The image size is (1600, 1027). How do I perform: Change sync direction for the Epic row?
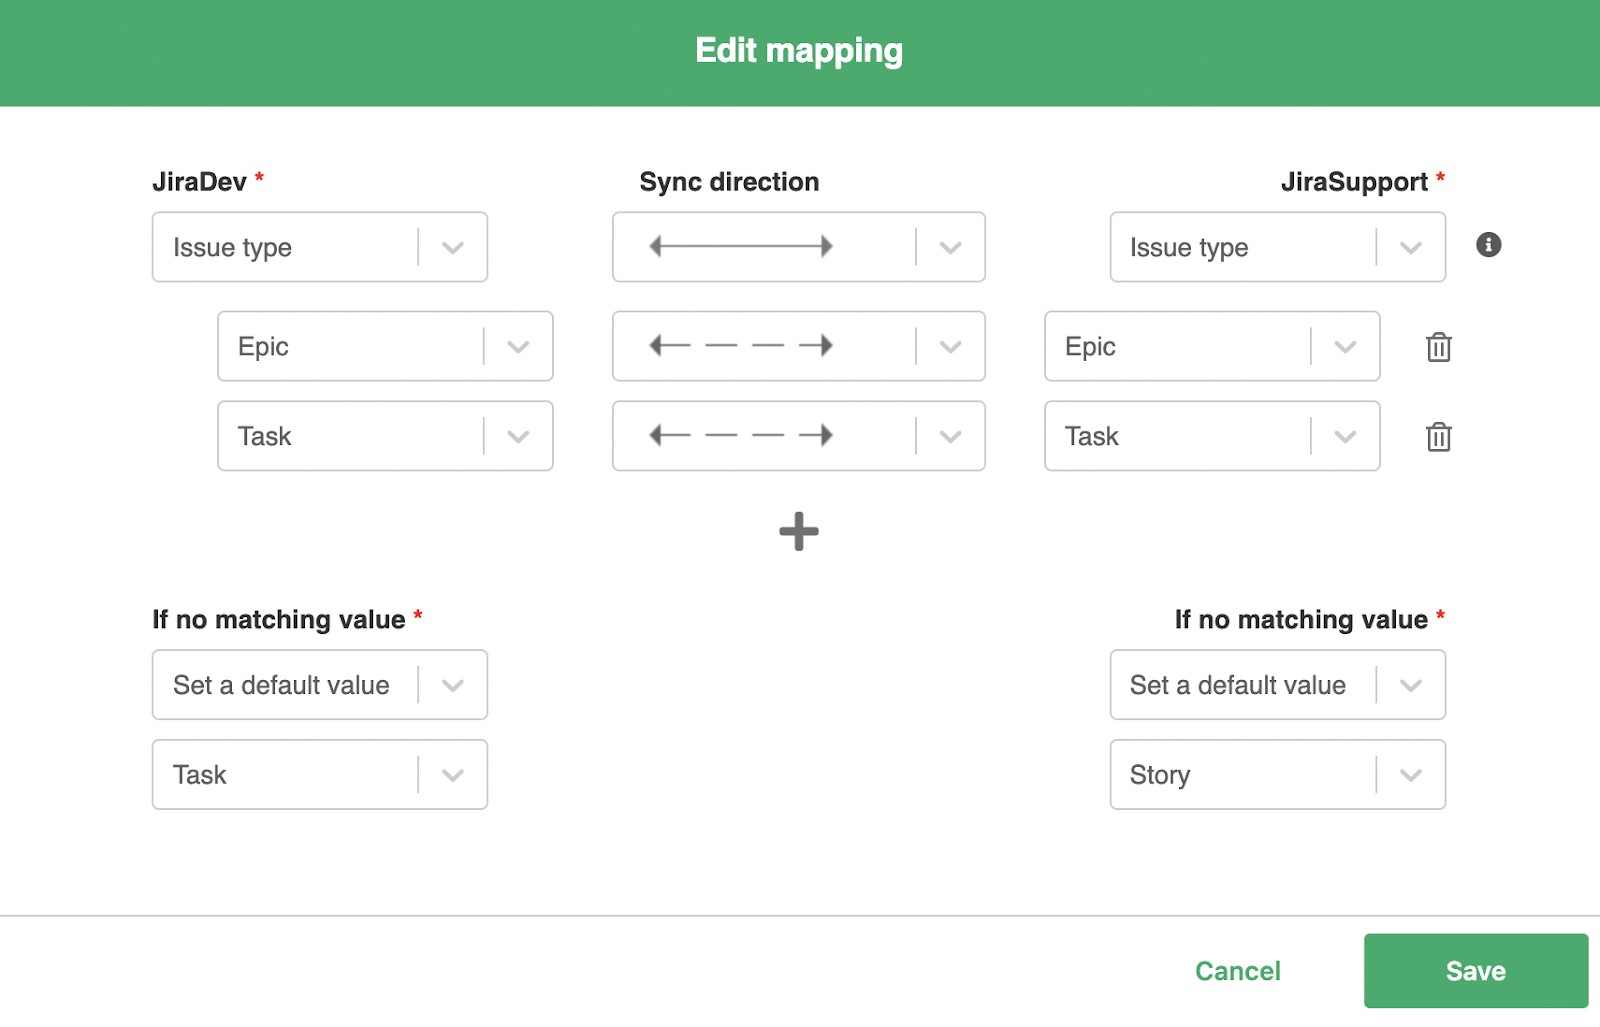[799, 346]
